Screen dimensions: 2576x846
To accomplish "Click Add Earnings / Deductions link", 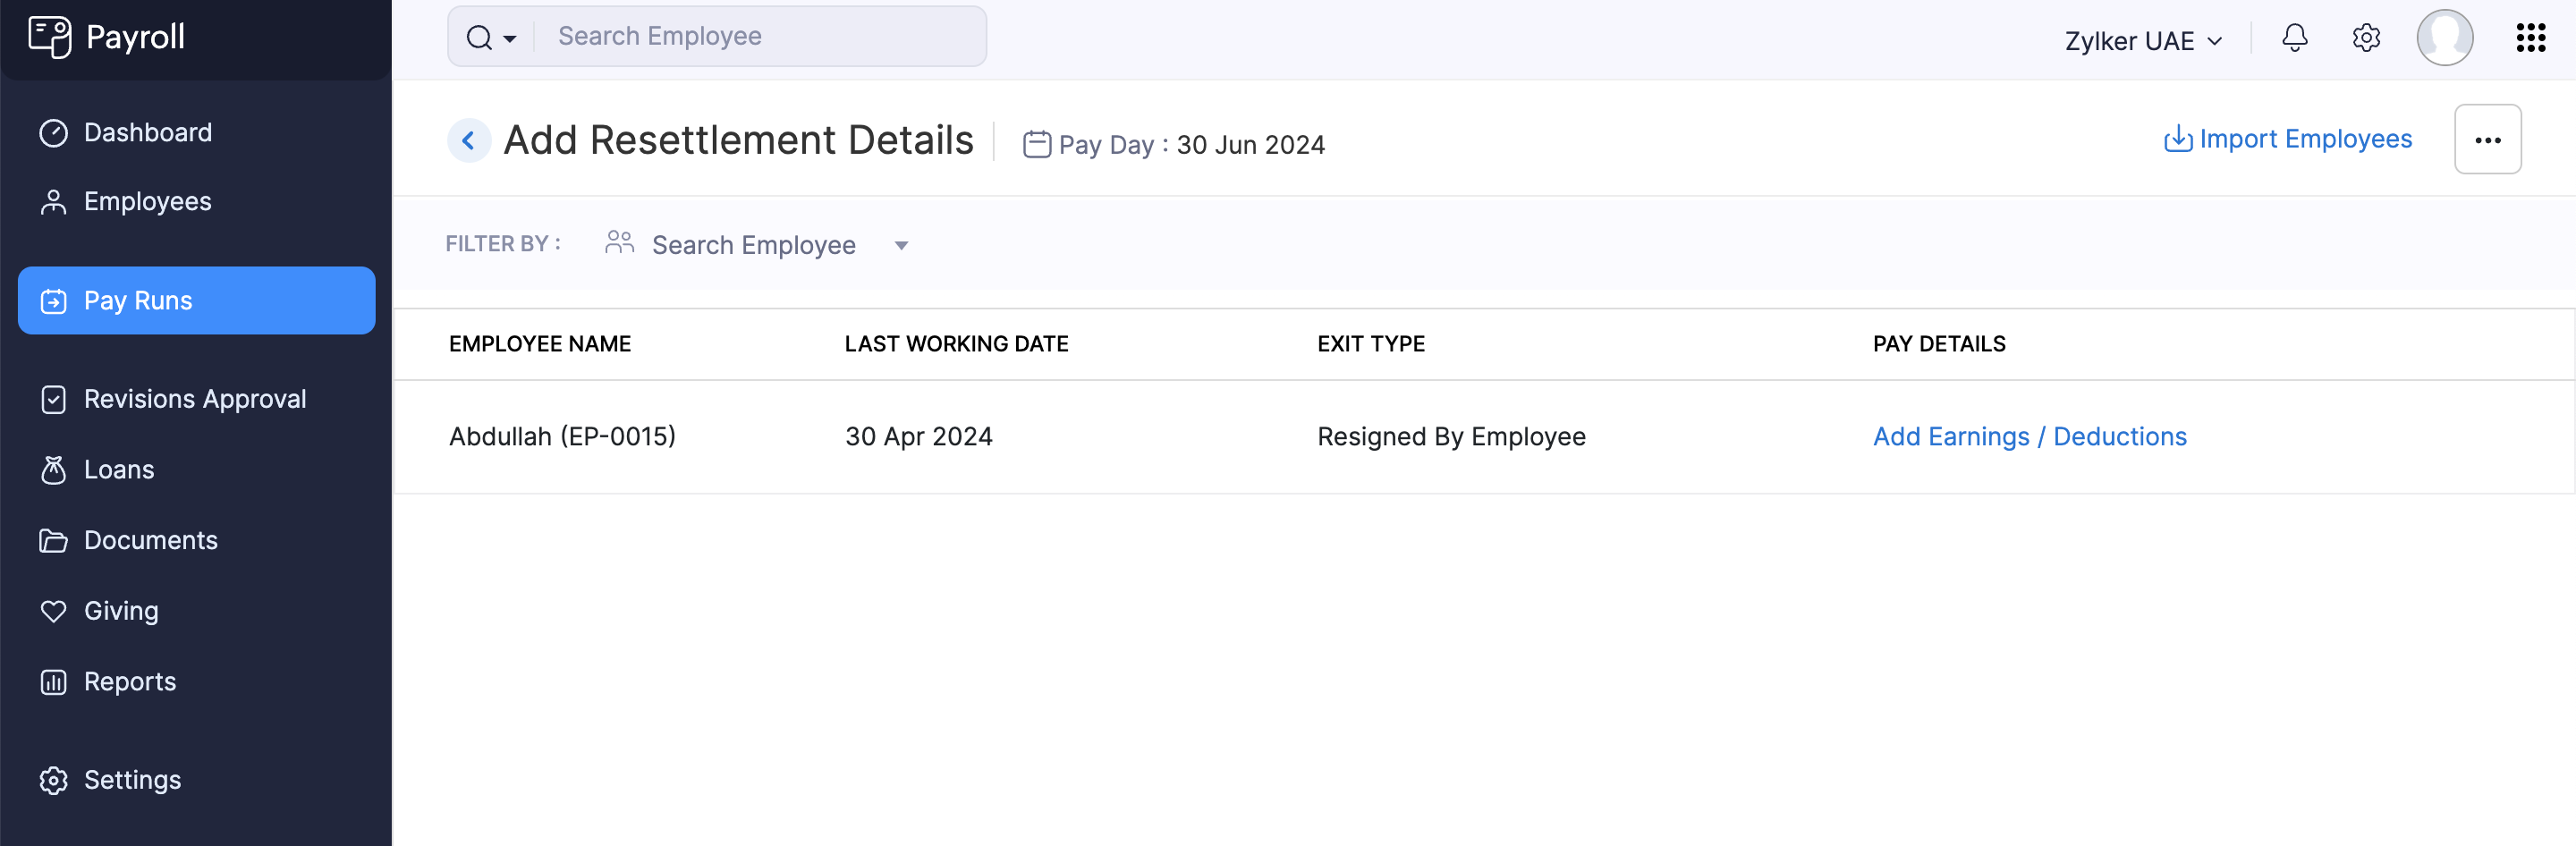I will [x=2029, y=437].
